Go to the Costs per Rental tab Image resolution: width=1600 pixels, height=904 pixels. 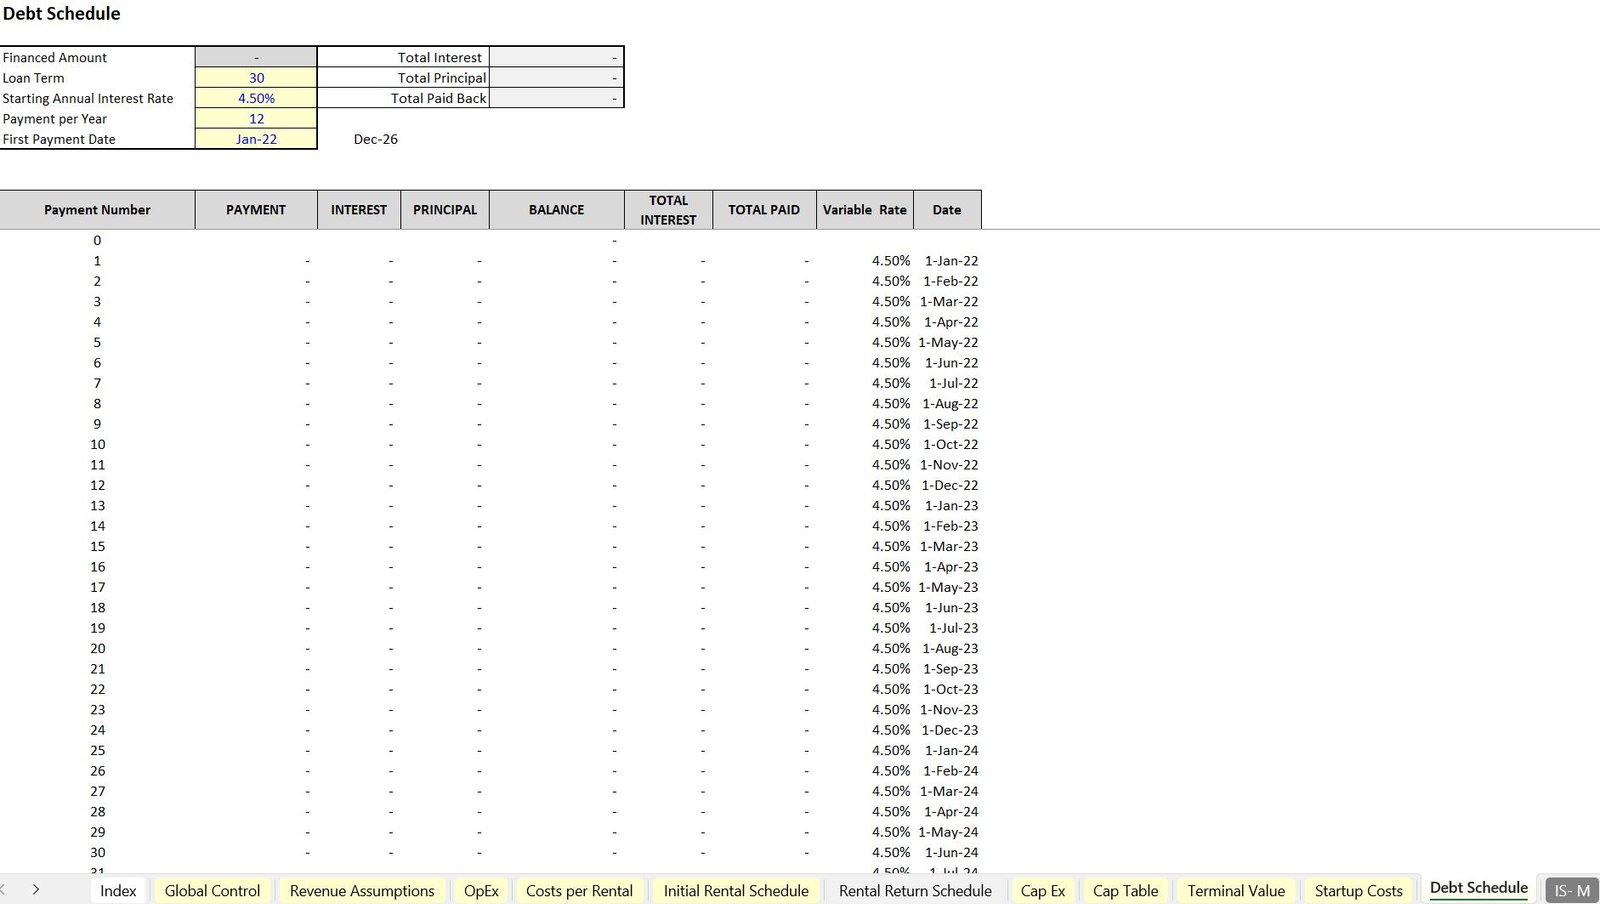point(579,891)
